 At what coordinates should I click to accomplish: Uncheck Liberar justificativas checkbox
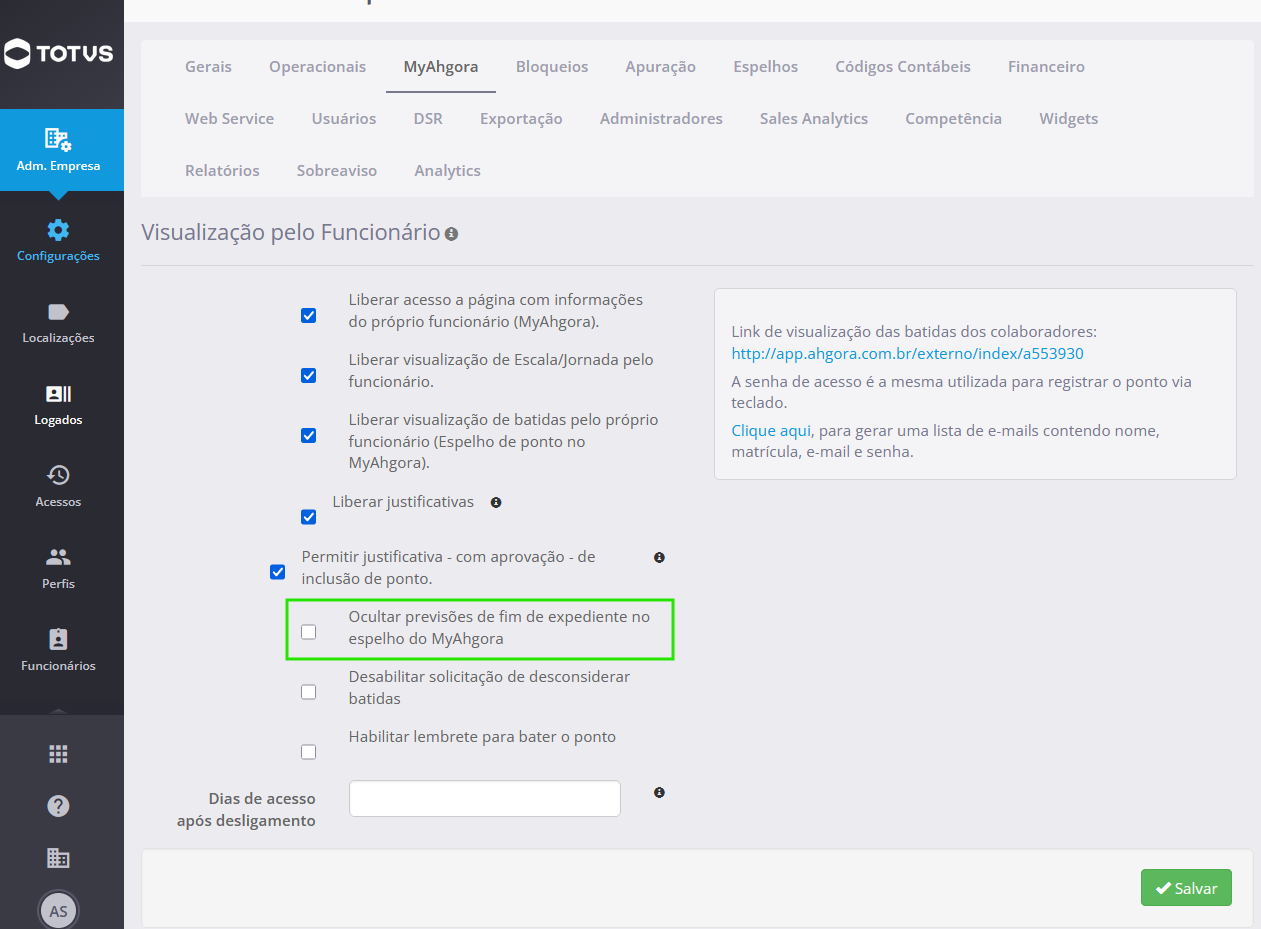(309, 517)
